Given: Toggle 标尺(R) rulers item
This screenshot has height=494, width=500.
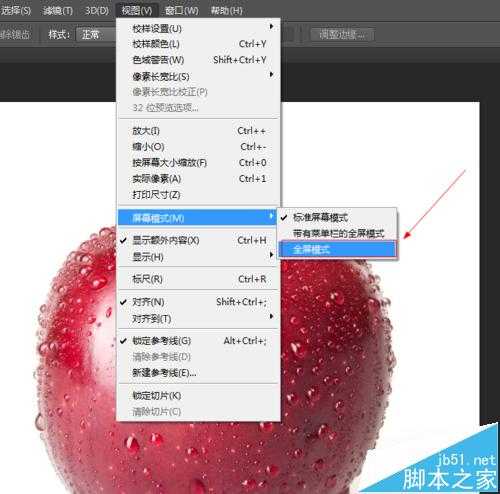Looking at the screenshot, I should coord(198,279).
